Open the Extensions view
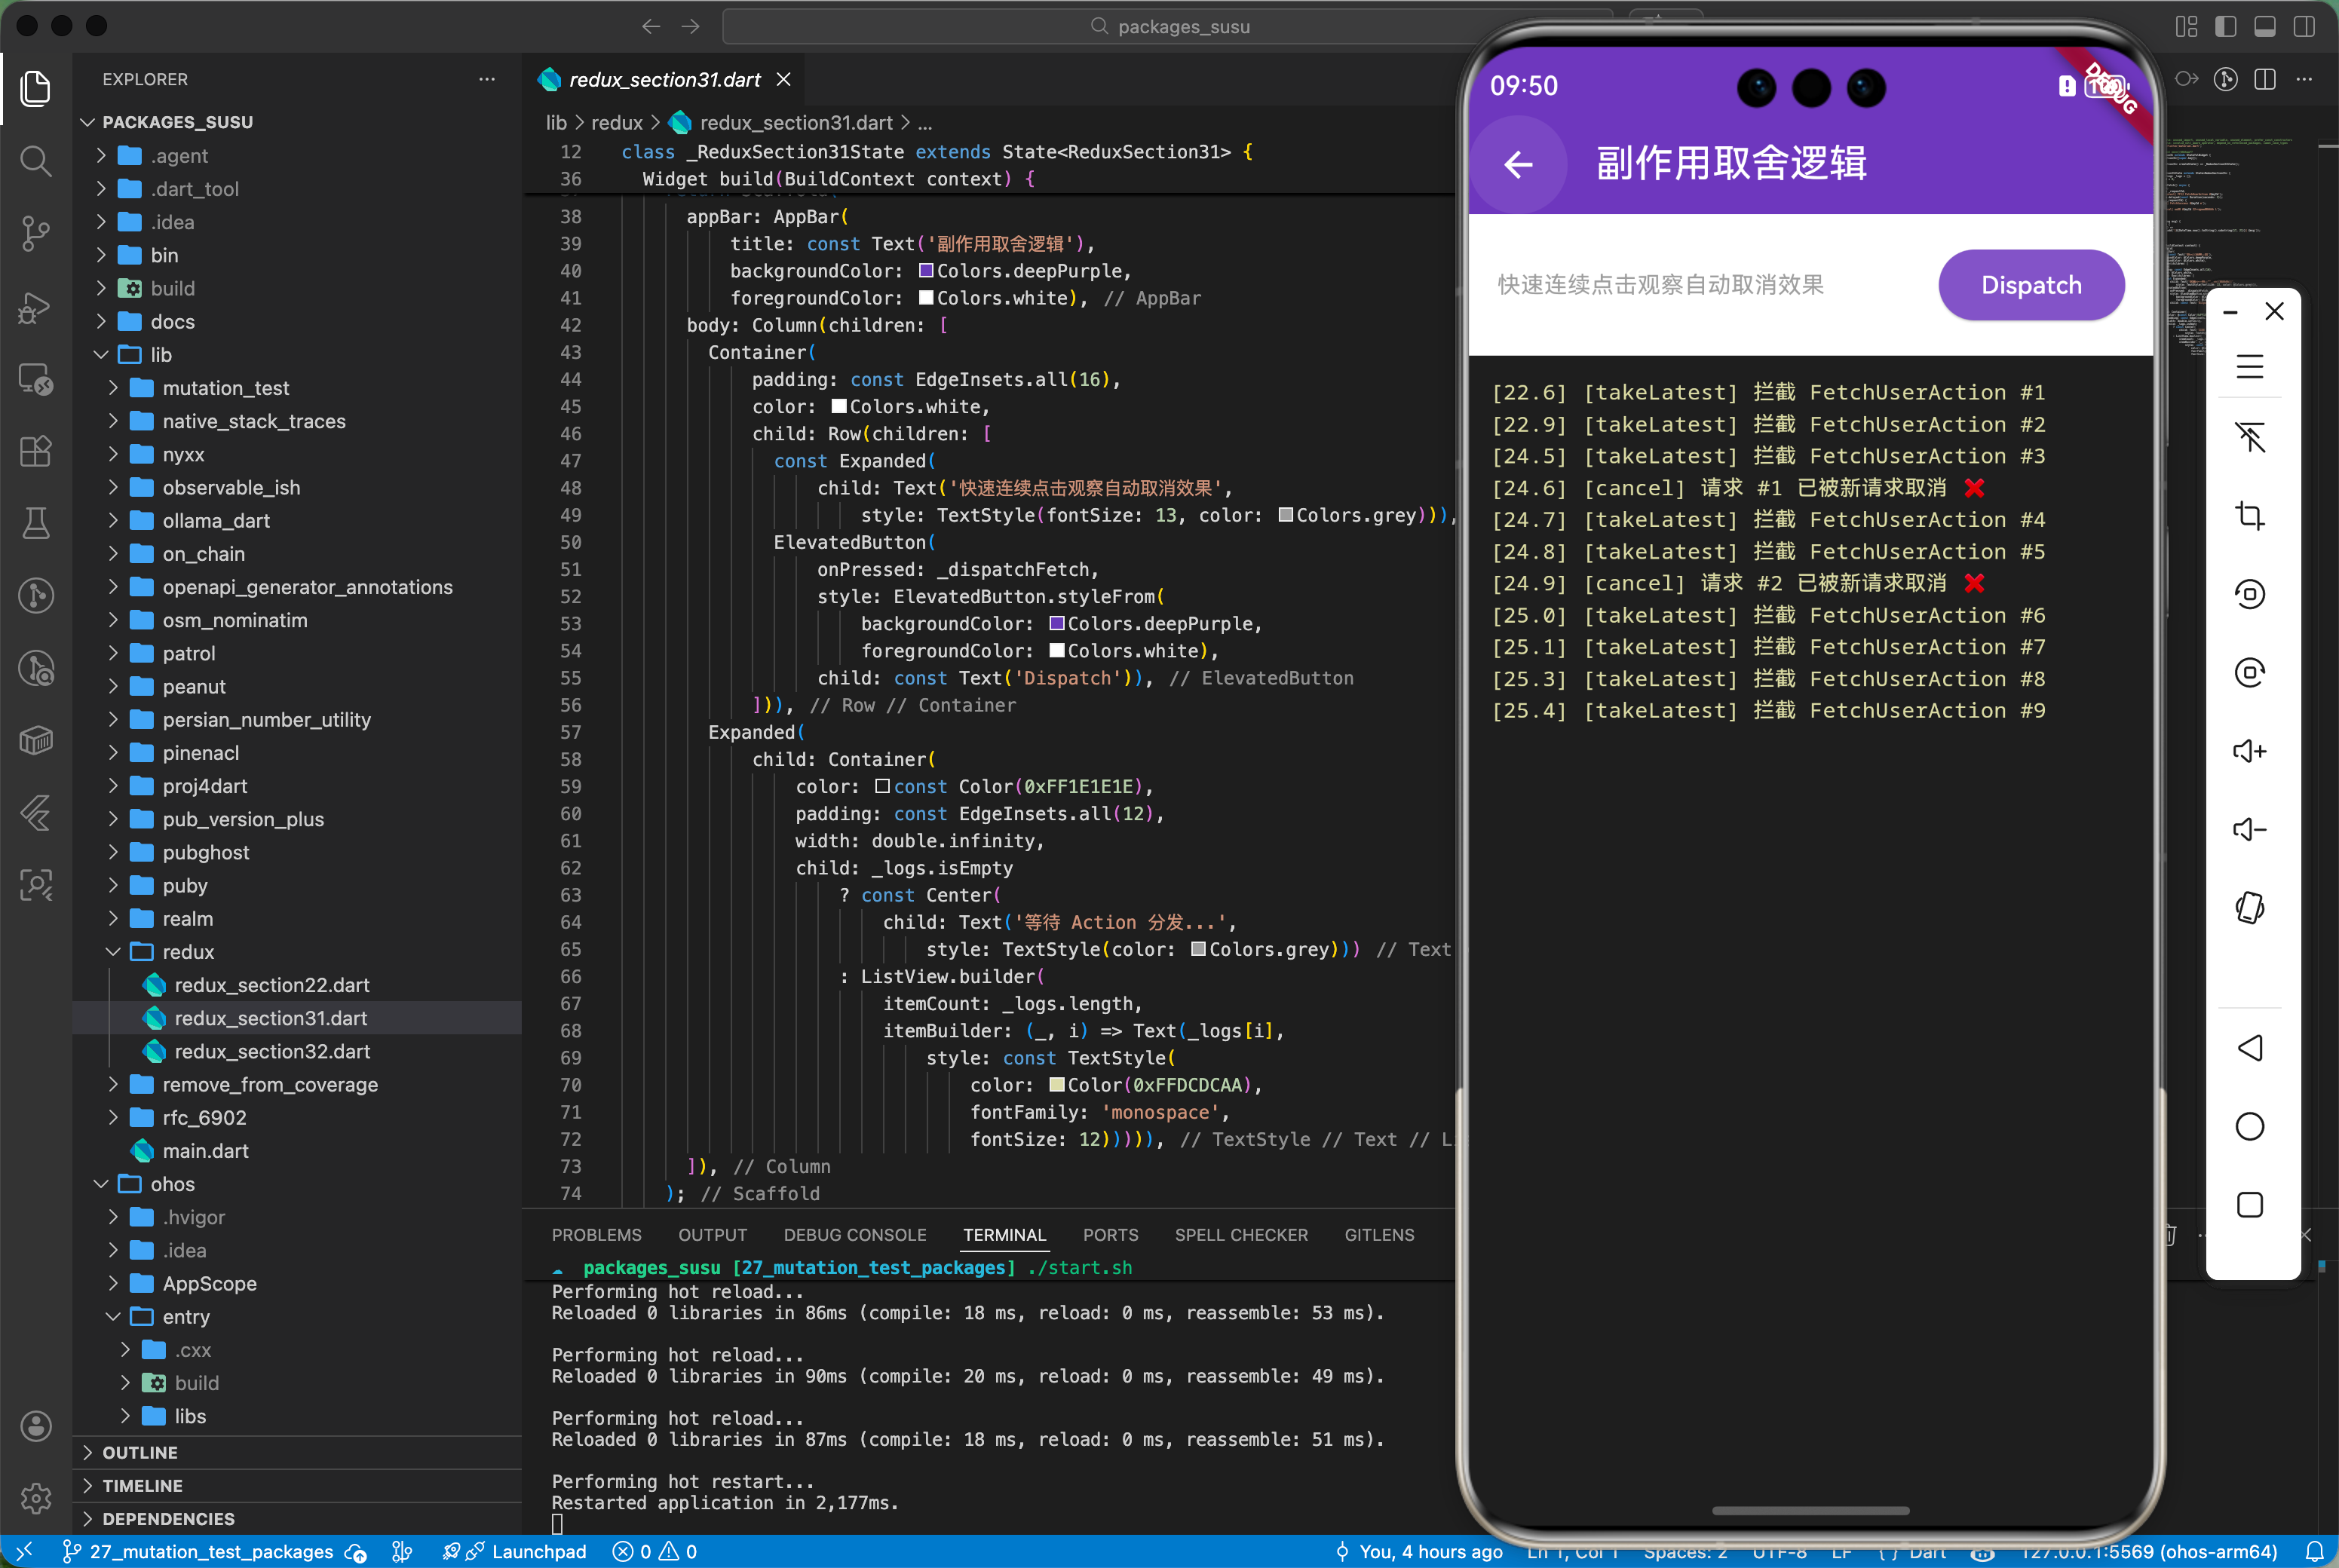Screen dimensions: 2339x1568 pos(36,451)
